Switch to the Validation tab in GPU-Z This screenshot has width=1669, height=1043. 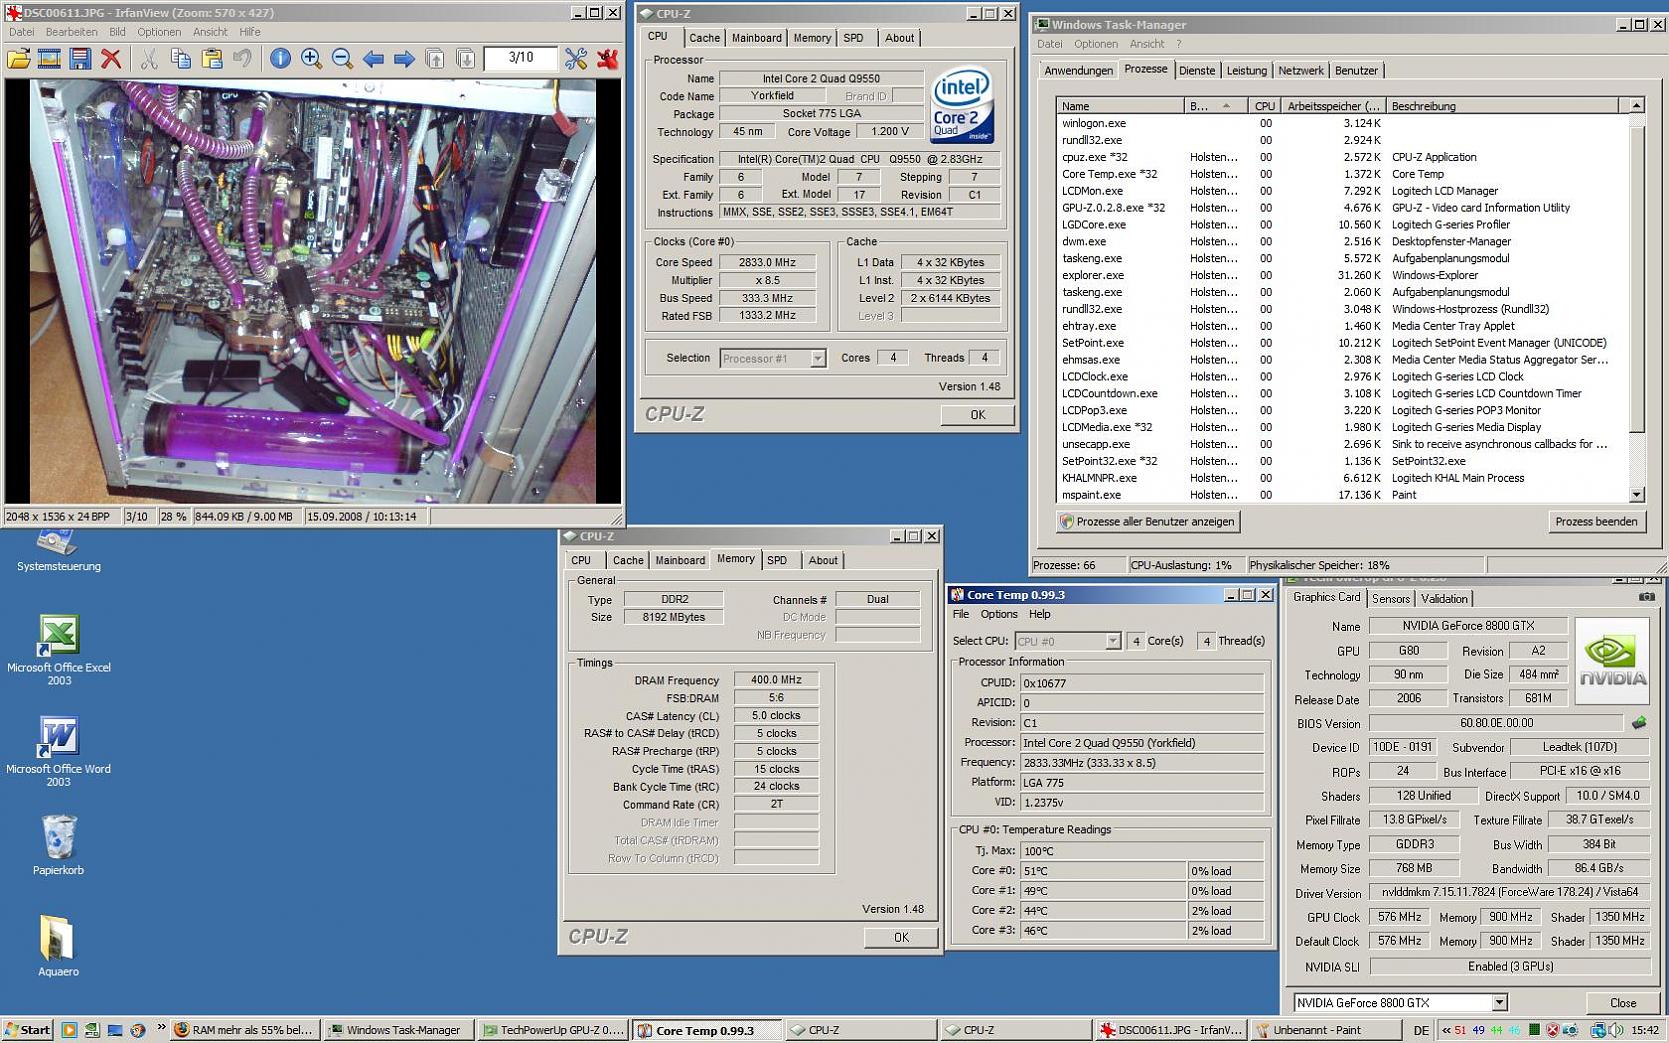click(1444, 599)
